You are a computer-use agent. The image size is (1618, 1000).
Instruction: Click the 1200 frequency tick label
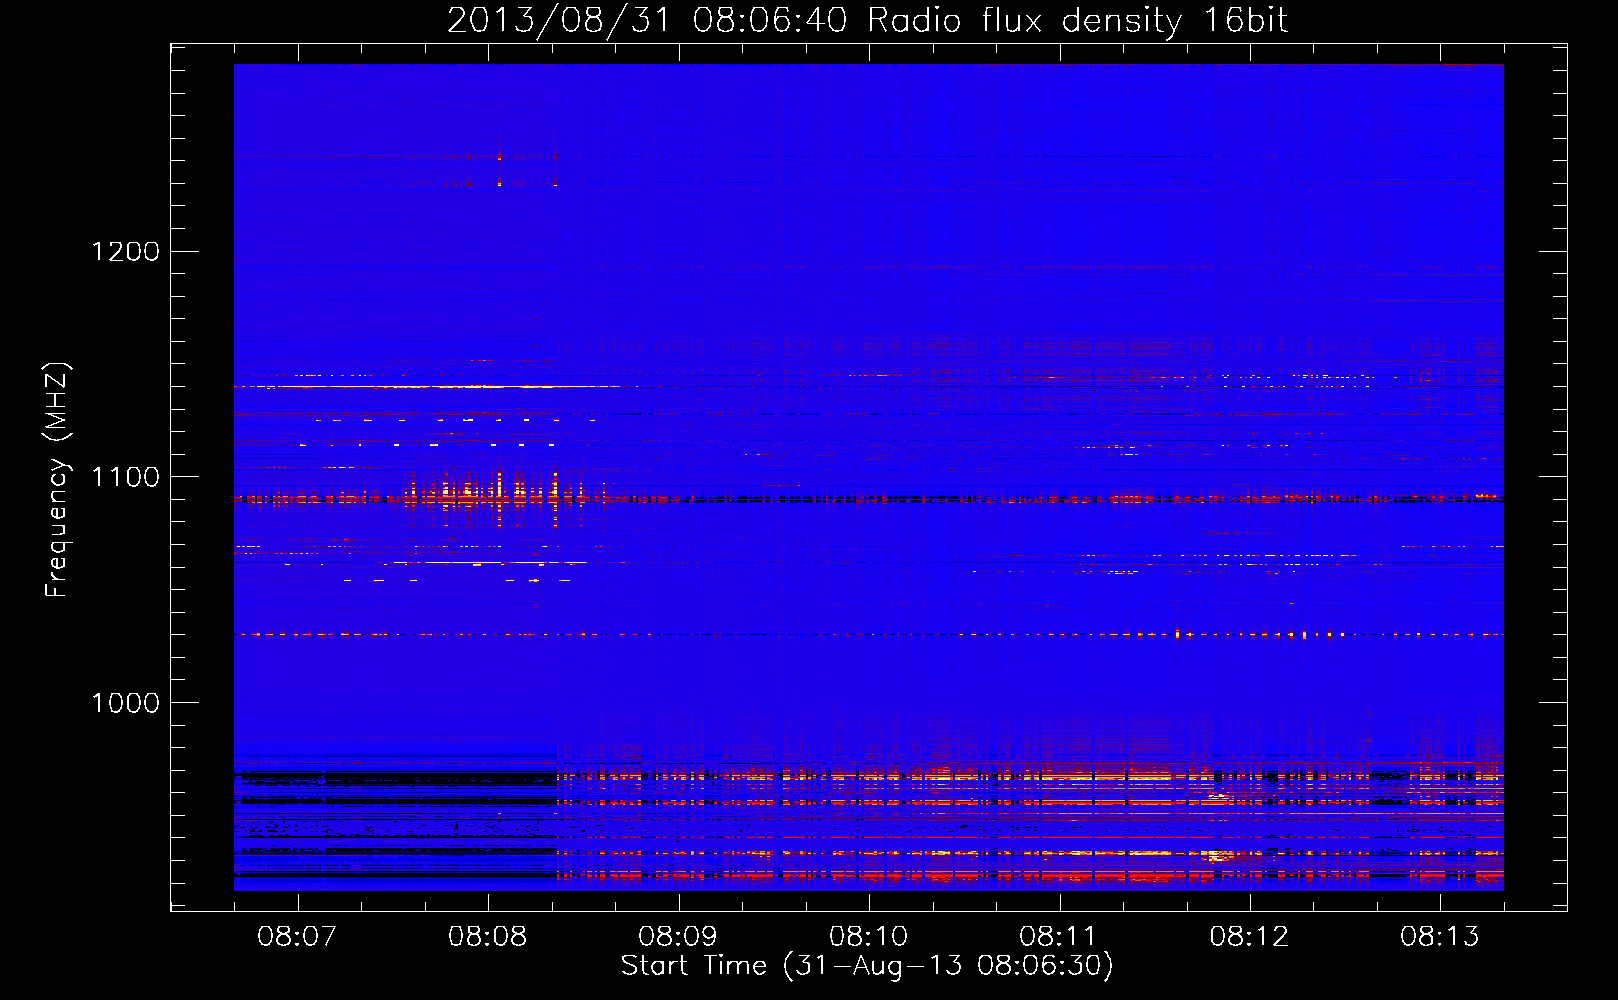click(125, 251)
